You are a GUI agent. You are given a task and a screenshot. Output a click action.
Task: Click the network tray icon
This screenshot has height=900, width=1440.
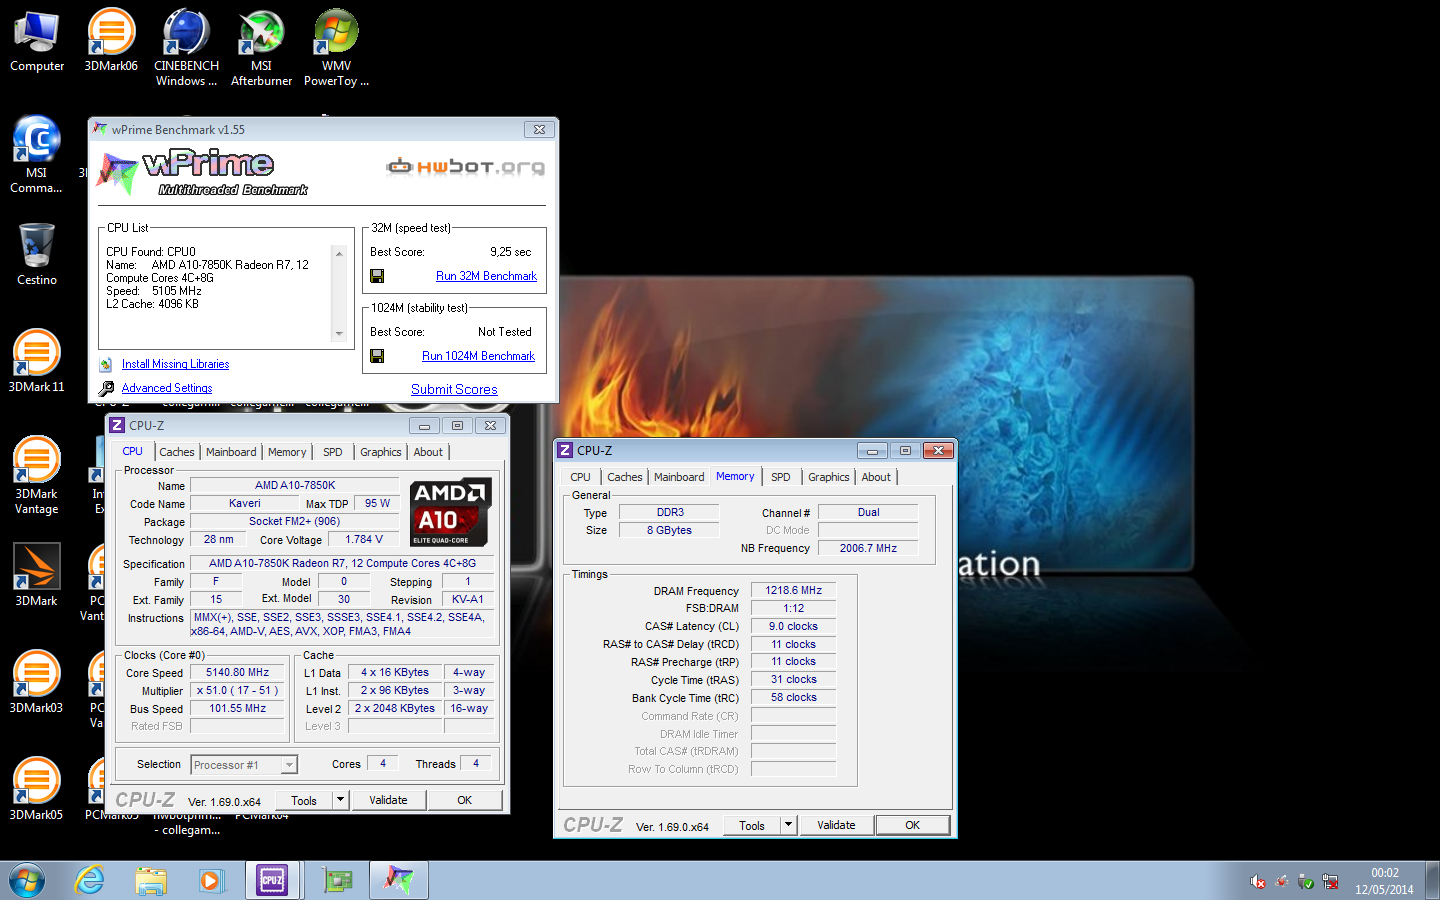1331,882
